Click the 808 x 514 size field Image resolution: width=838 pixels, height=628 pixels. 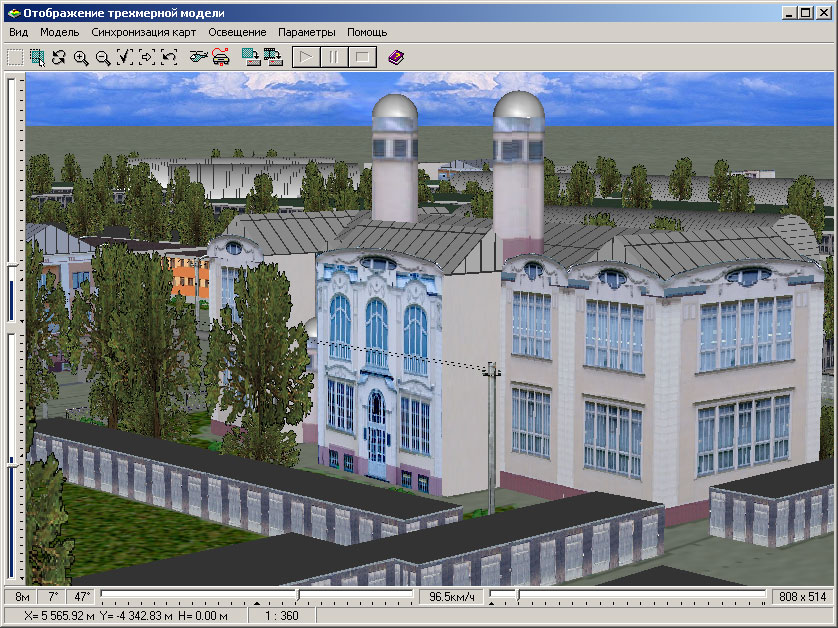(802, 596)
